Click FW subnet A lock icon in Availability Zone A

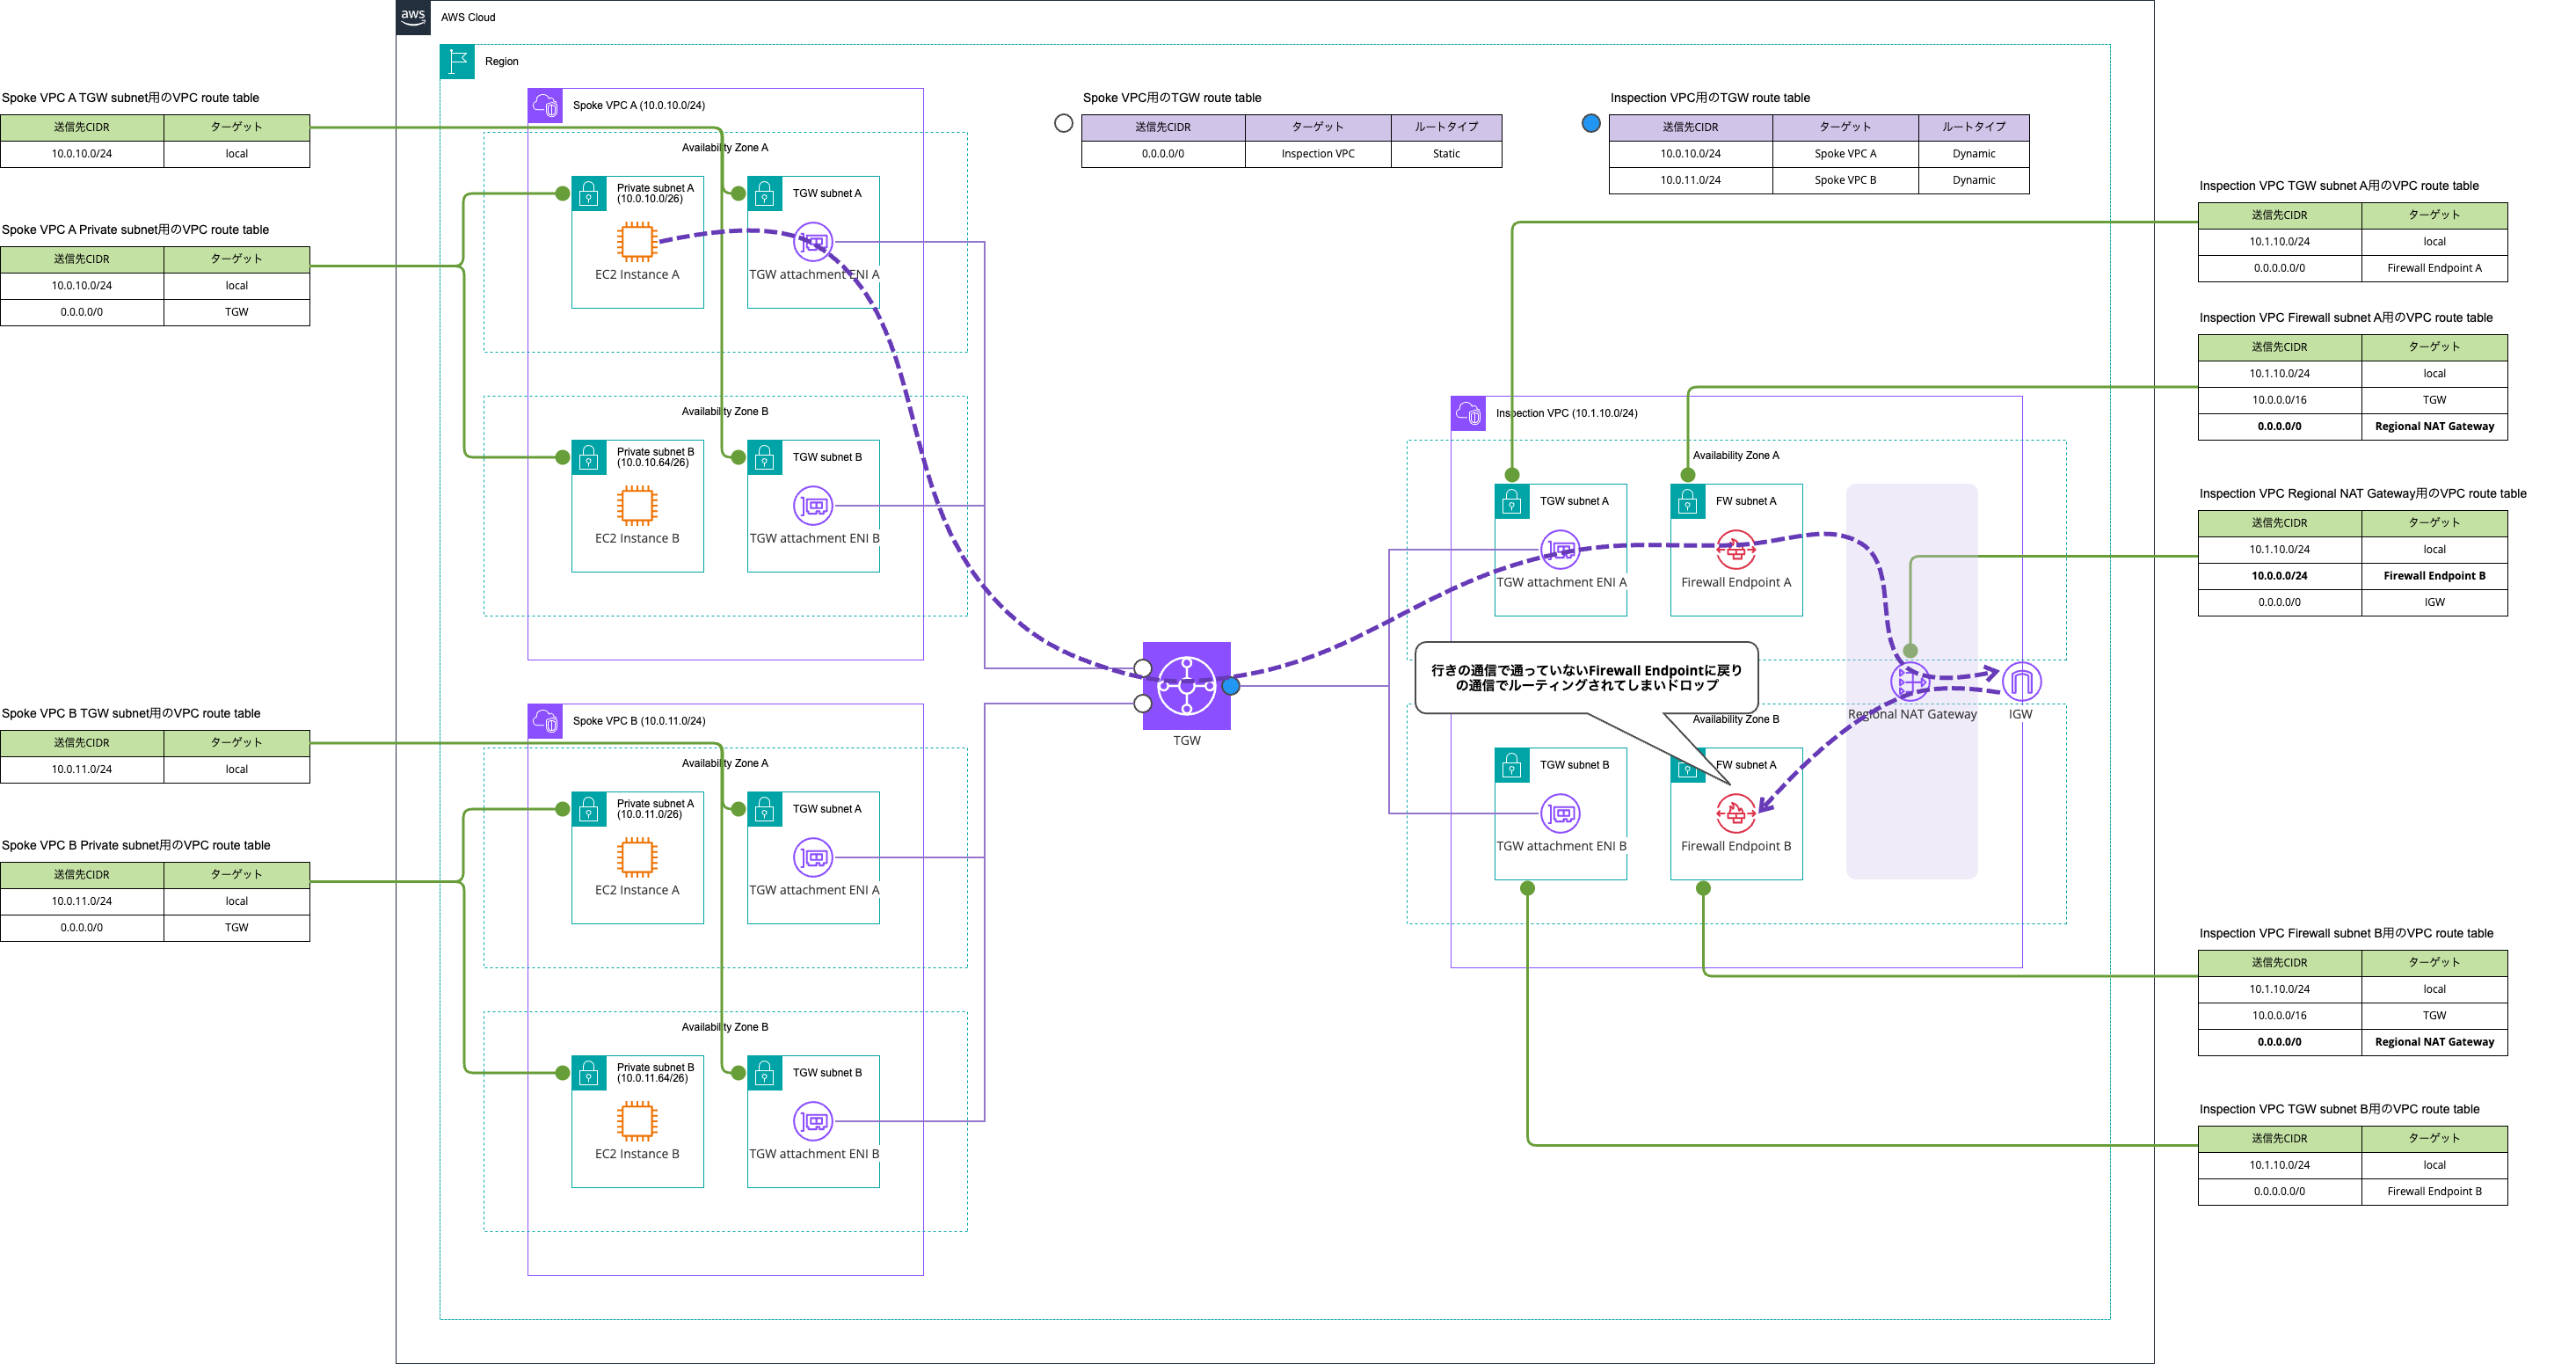pos(1688,501)
